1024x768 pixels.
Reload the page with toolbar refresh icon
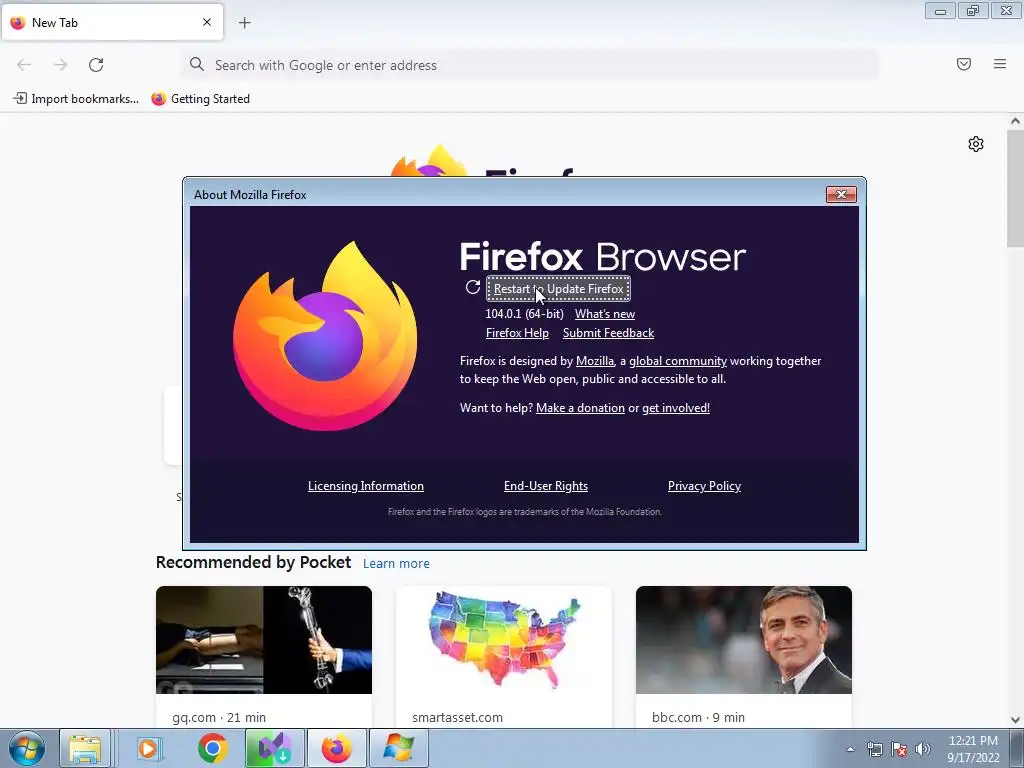(x=96, y=65)
